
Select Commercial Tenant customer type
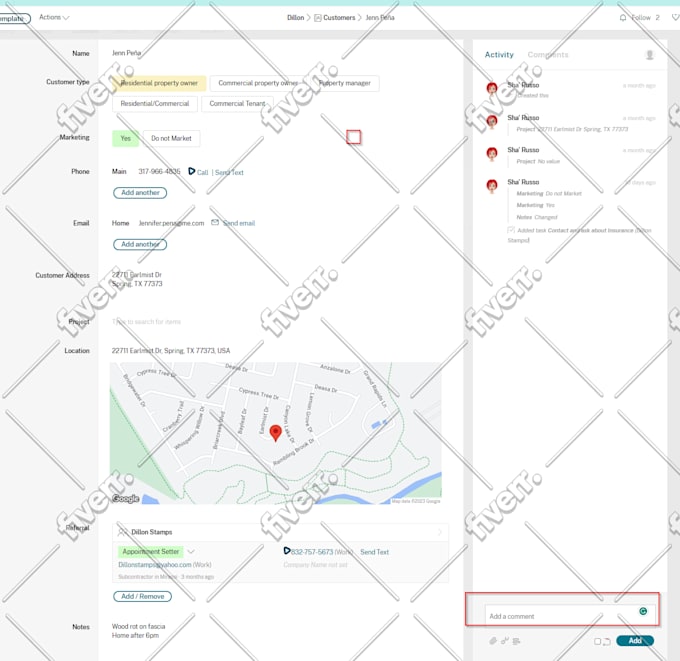point(237,104)
